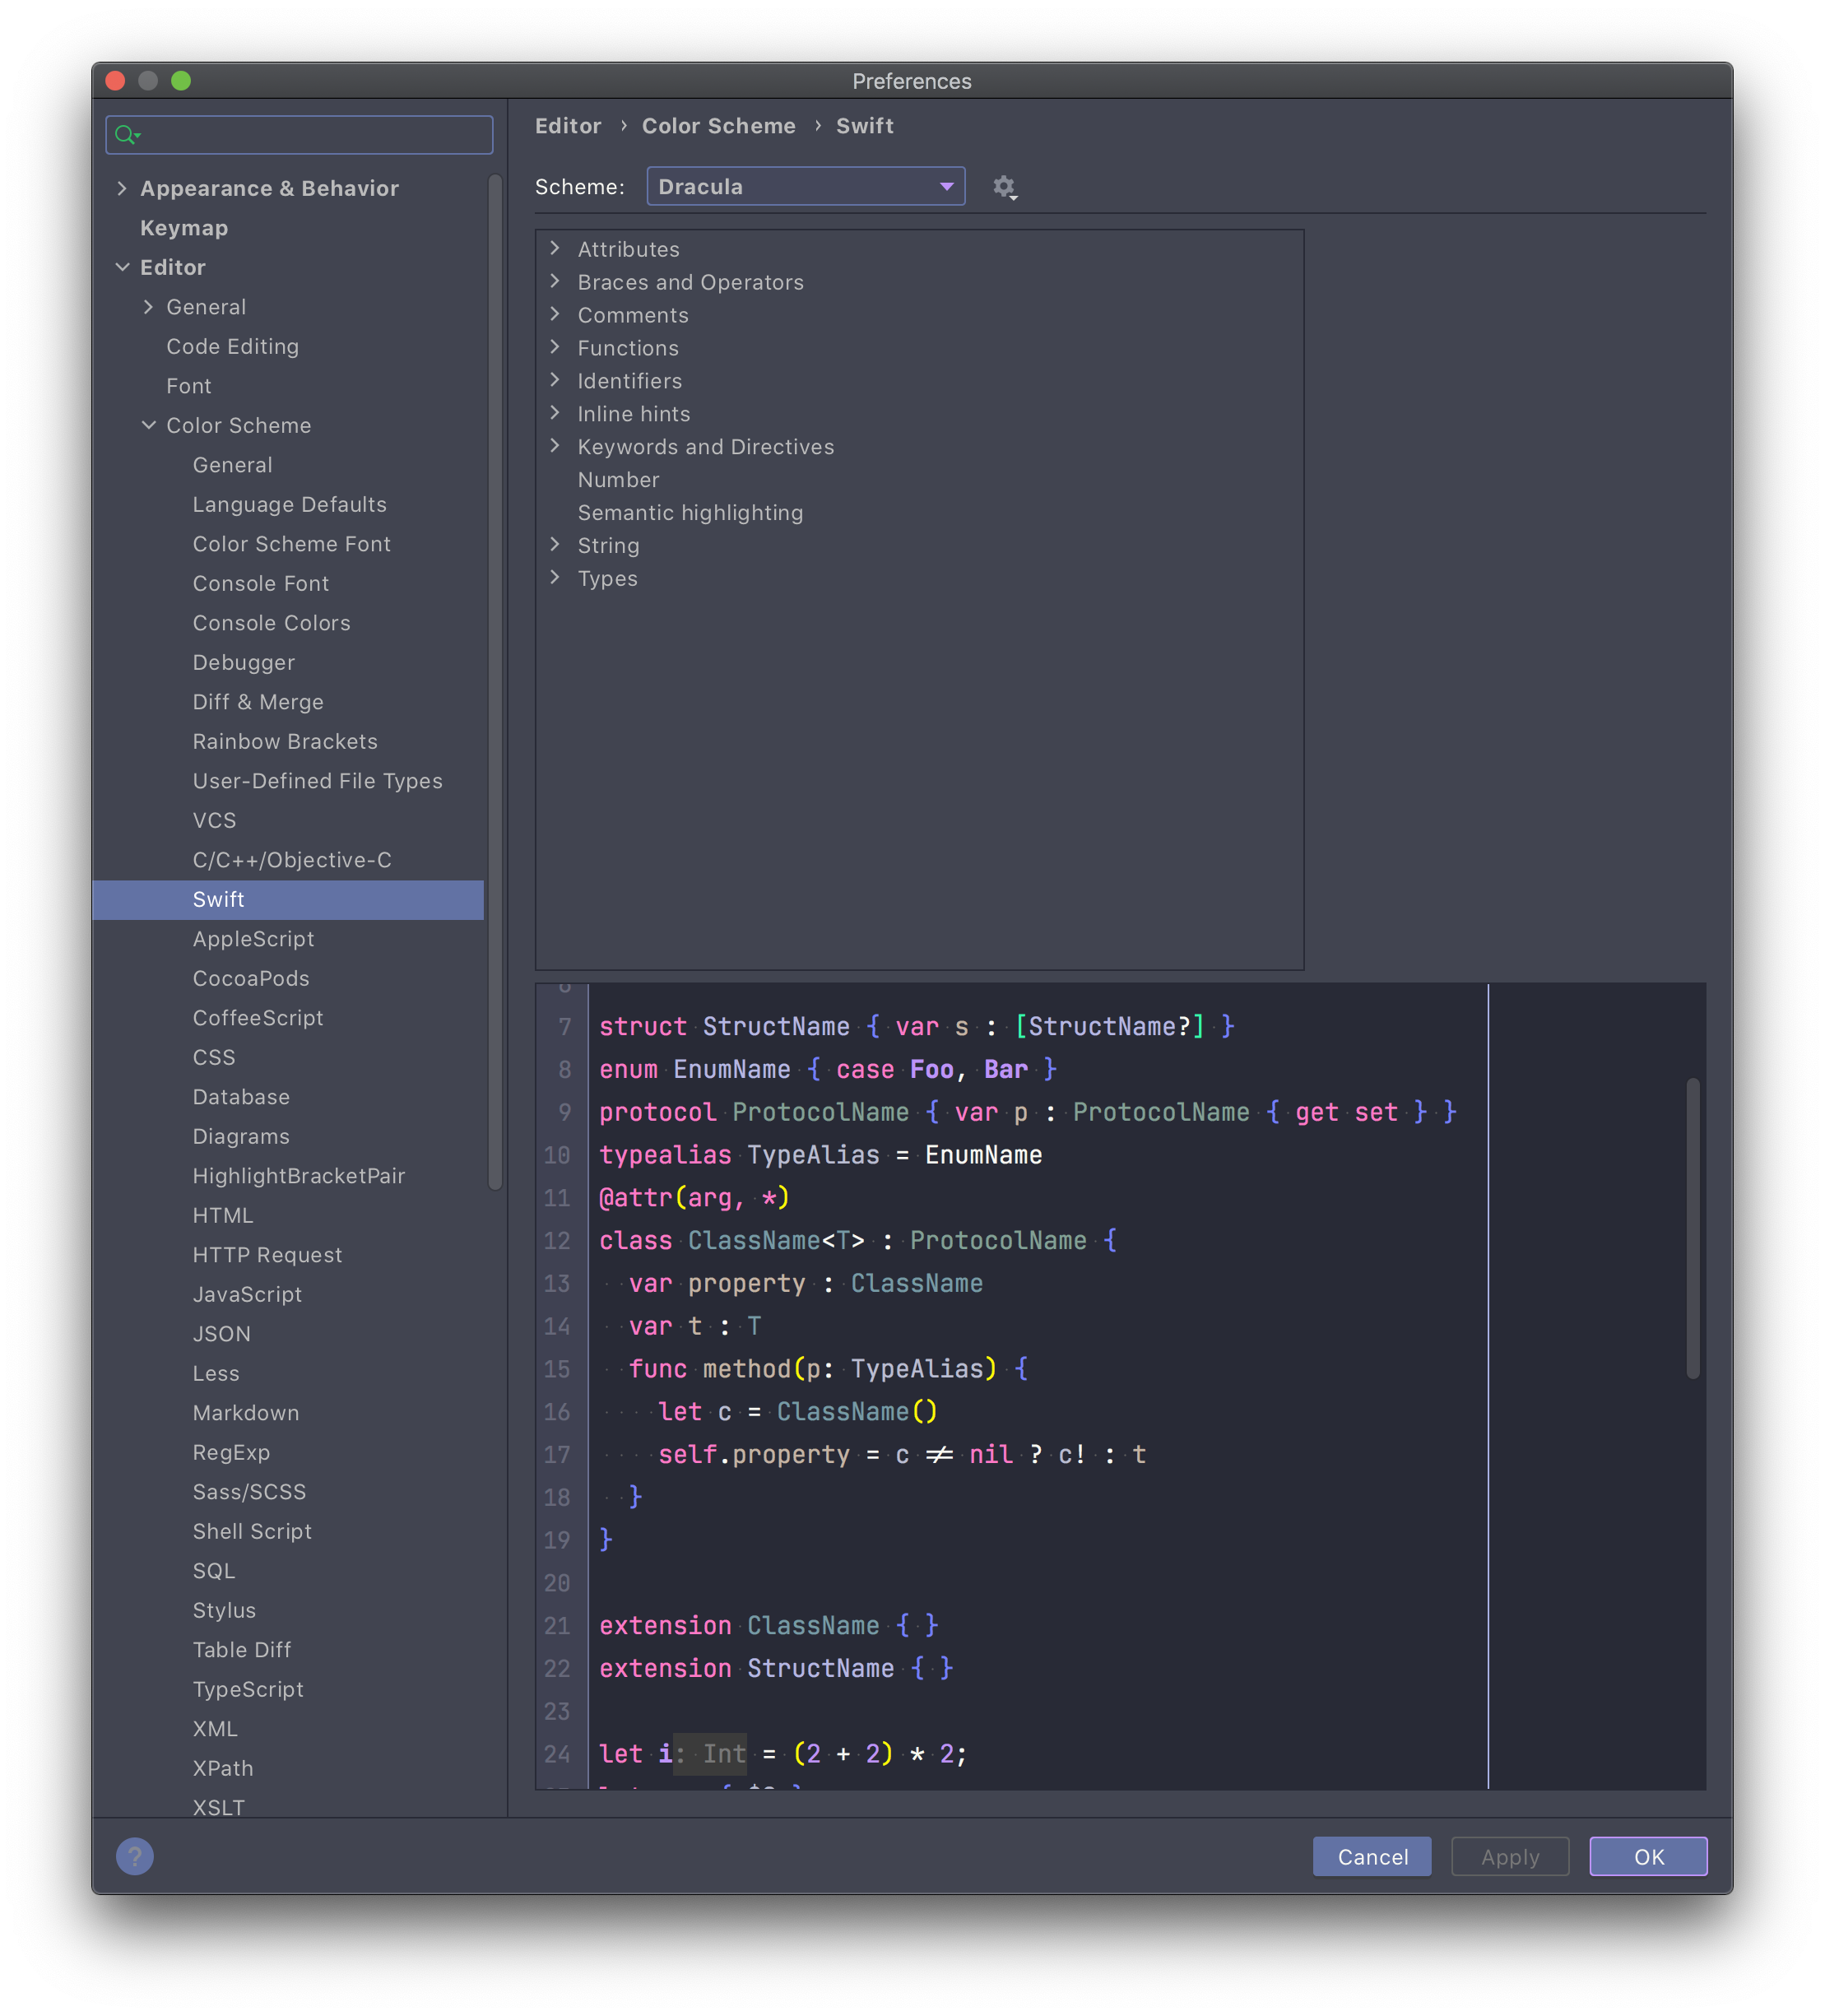Collapse the Editor section

123,267
